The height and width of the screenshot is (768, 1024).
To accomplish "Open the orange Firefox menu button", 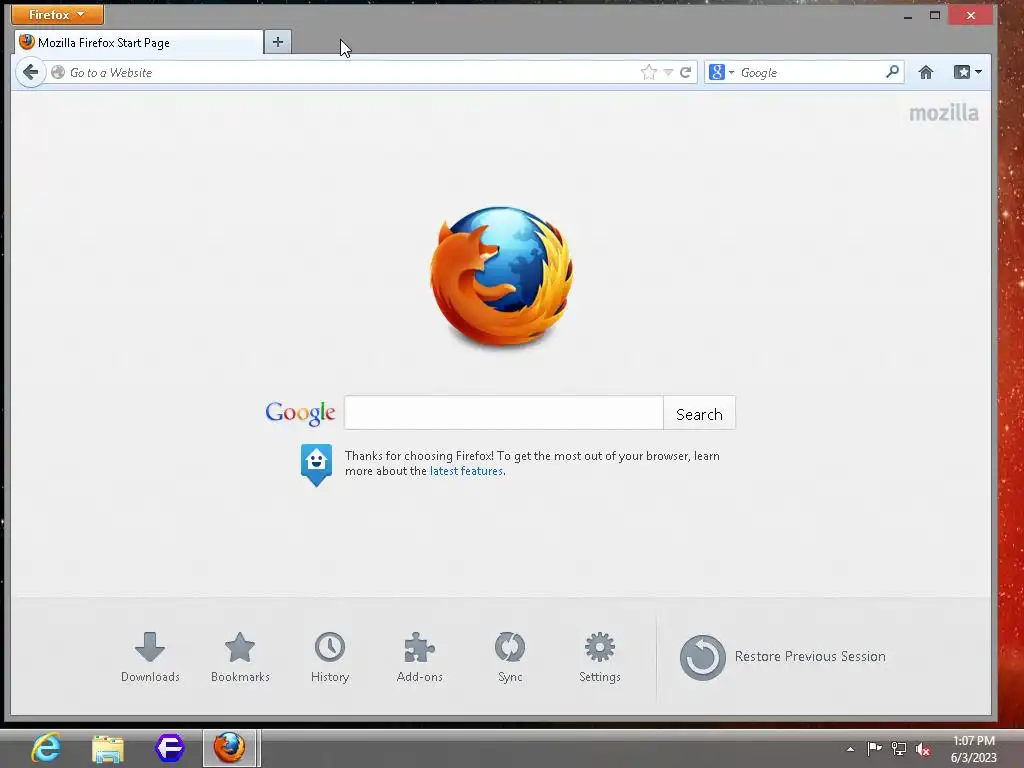I will pyautogui.click(x=57, y=14).
